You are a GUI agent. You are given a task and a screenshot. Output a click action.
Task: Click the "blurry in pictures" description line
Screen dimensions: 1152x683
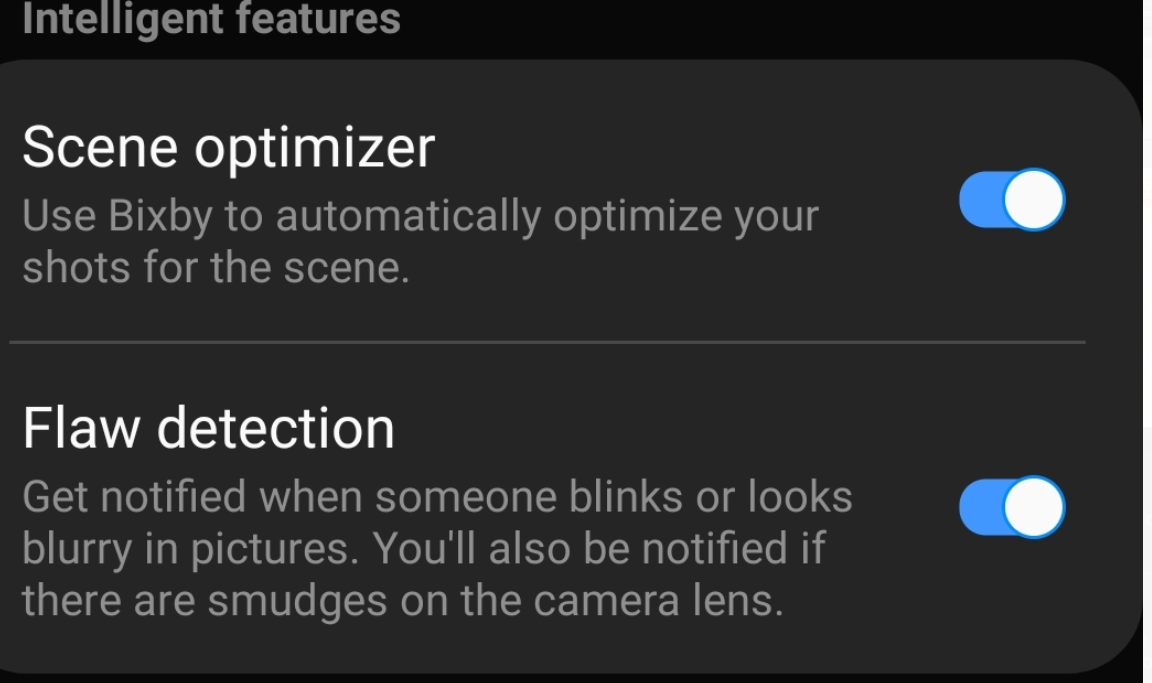[423, 549]
